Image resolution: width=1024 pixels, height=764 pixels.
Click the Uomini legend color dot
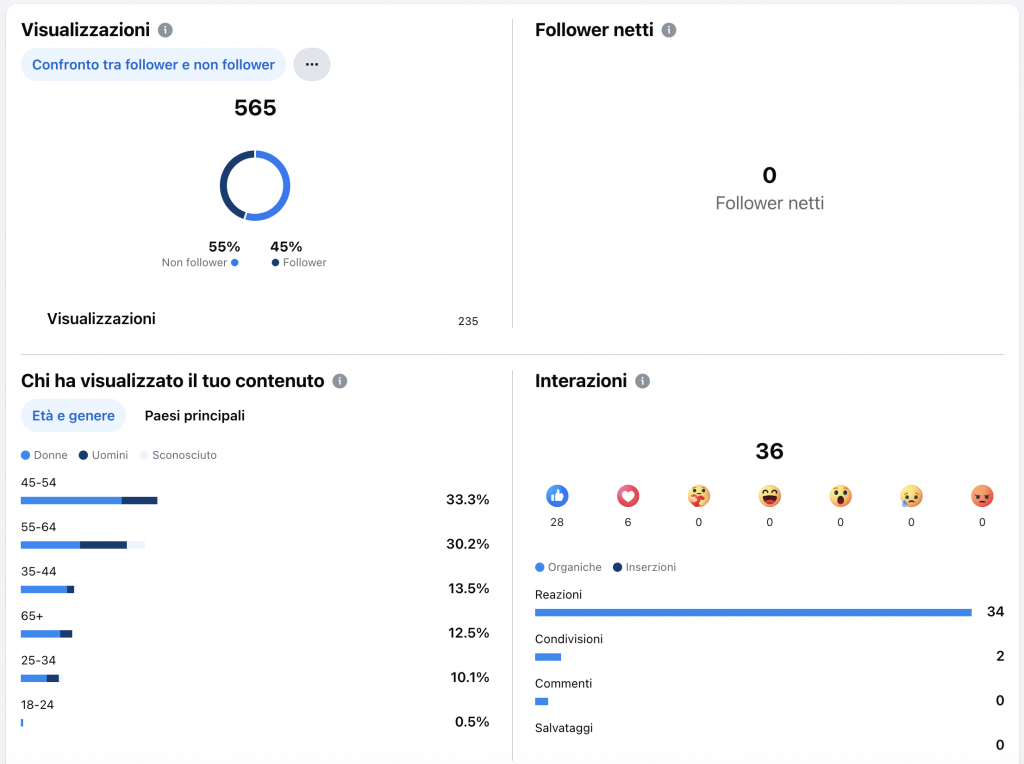[84, 455]
